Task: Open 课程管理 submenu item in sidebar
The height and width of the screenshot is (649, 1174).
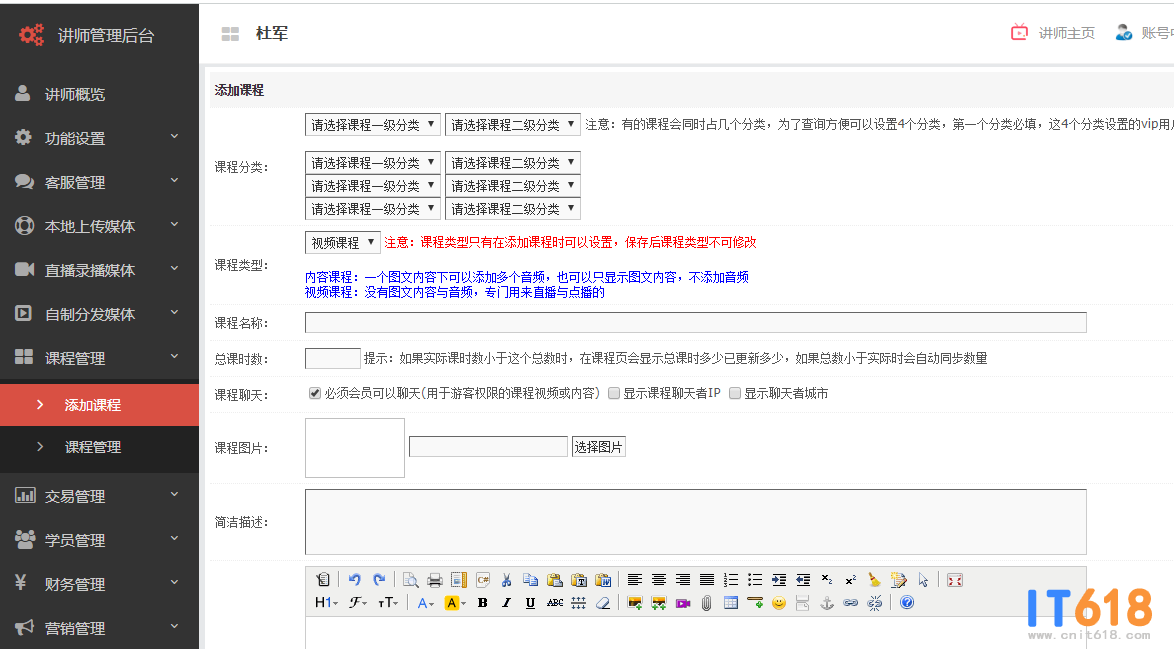Action: [93, 447]
